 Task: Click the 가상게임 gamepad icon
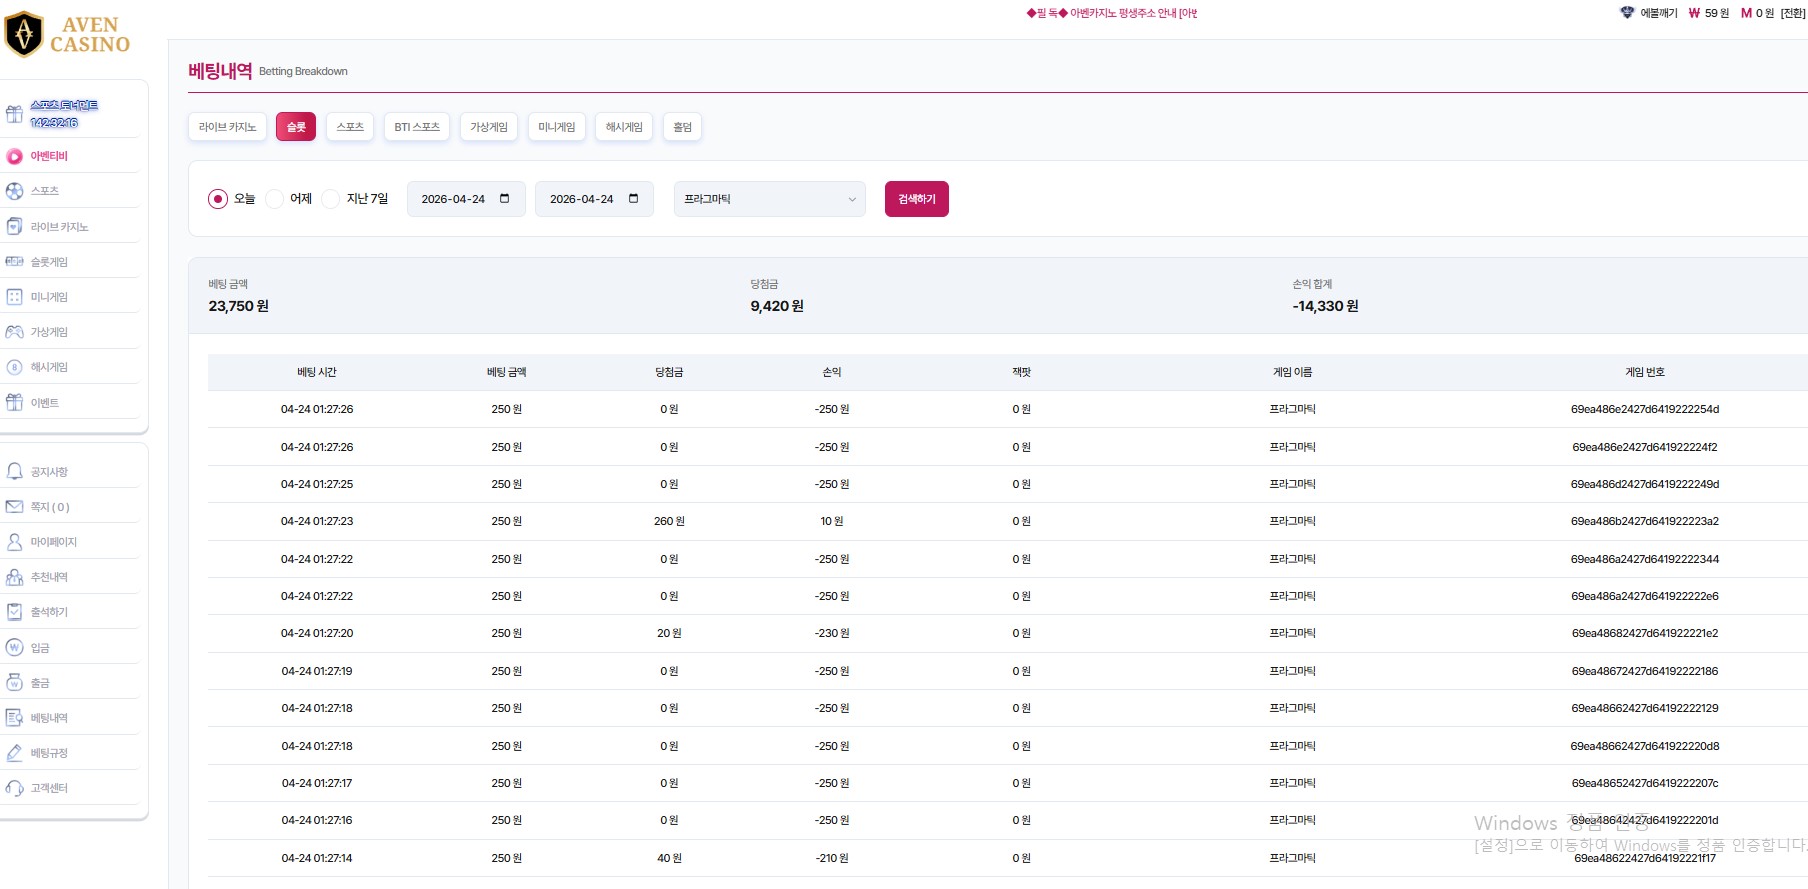click(x=14, y=332)
